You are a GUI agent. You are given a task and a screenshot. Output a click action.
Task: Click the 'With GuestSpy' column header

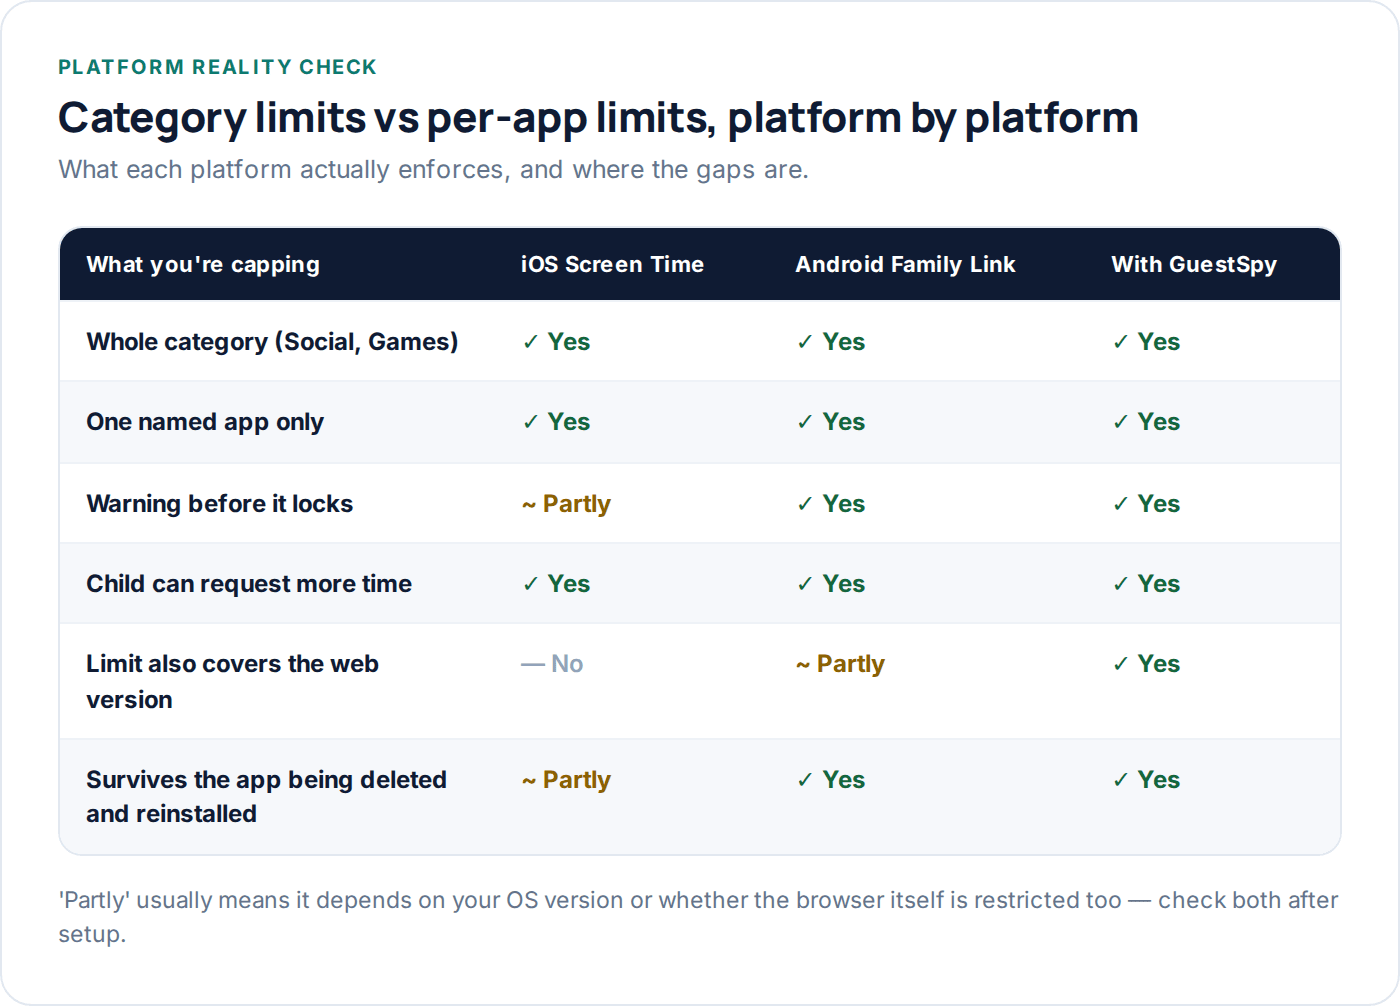point(1194,265)
